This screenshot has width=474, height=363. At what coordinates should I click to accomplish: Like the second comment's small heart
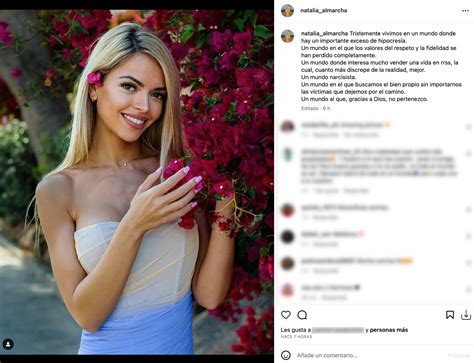click(468, 154)
